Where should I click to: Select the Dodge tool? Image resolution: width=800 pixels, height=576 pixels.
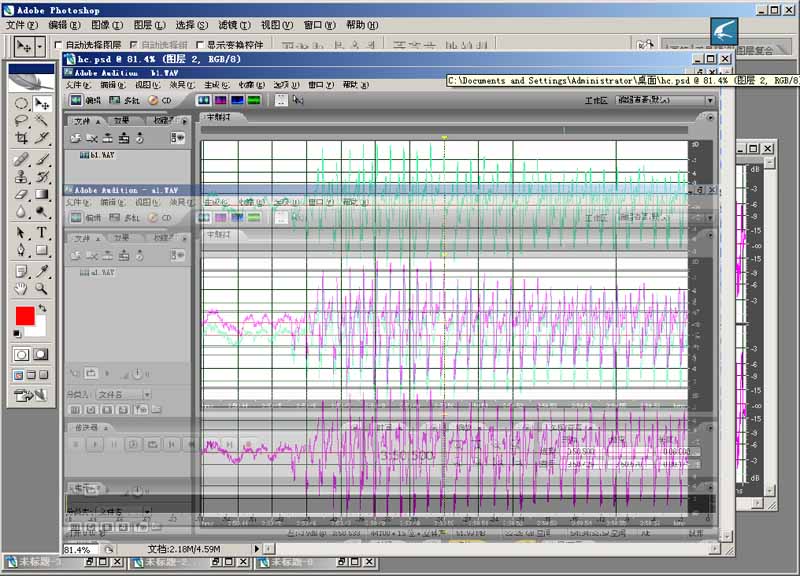tap(42, 211)
